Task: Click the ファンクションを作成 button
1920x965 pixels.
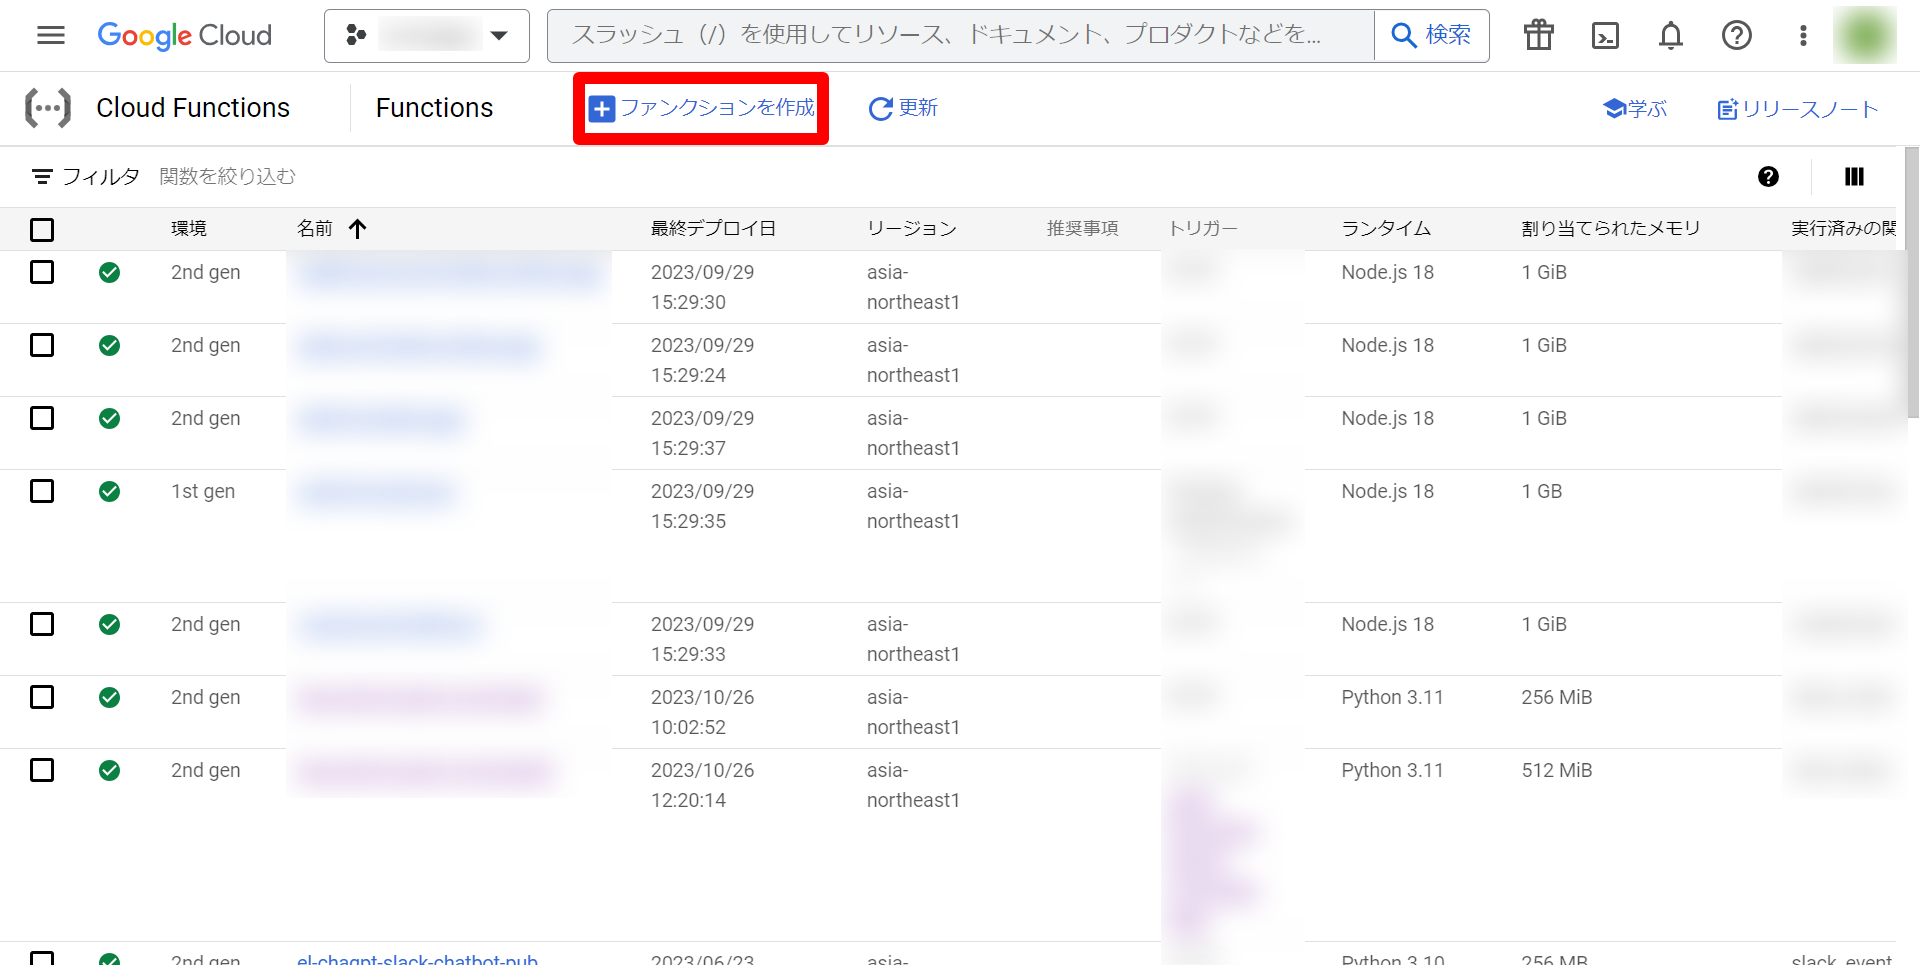Action: point(701,108)
